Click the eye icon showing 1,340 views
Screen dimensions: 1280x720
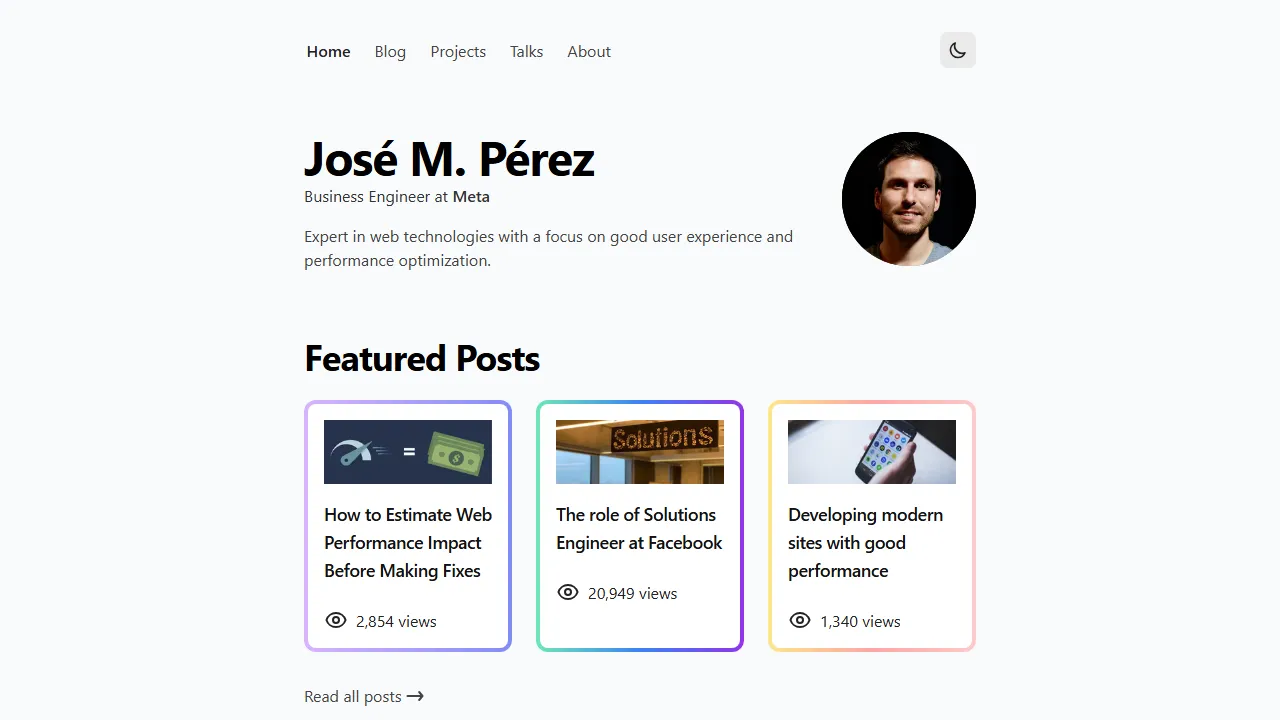(799, 620)
